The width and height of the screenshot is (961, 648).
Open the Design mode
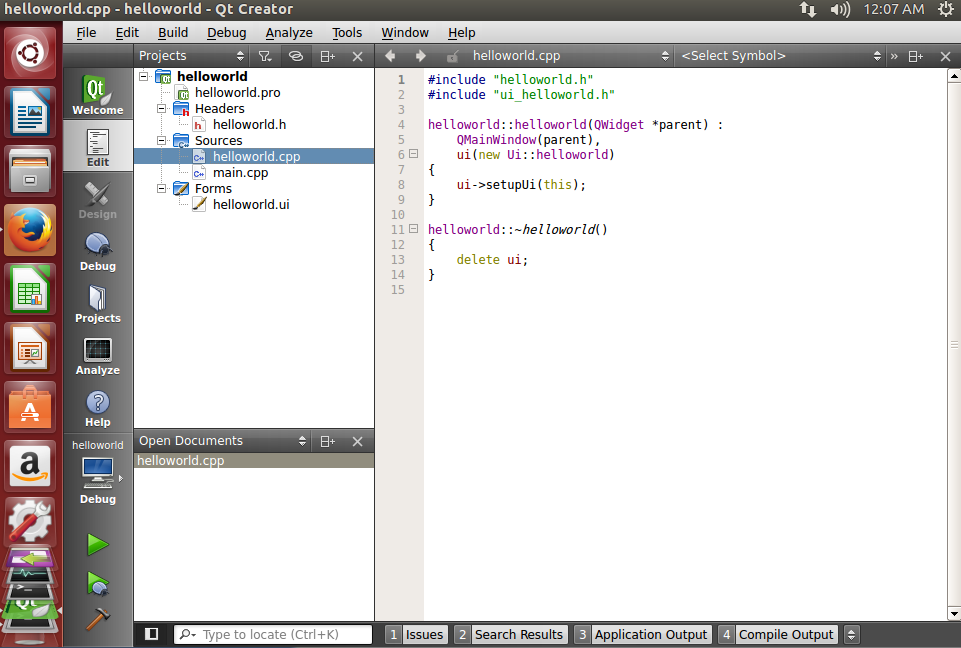[x=97, y=199]
